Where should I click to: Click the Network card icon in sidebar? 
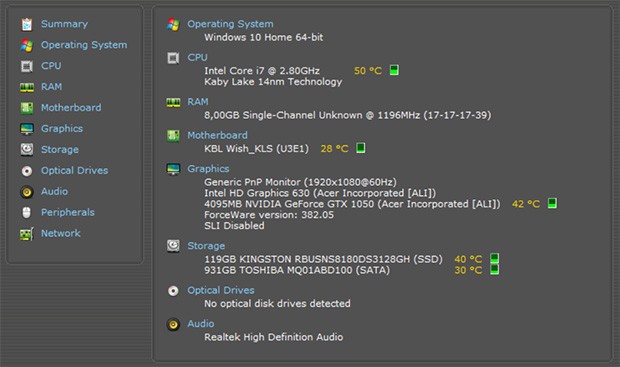pos(26,234)
